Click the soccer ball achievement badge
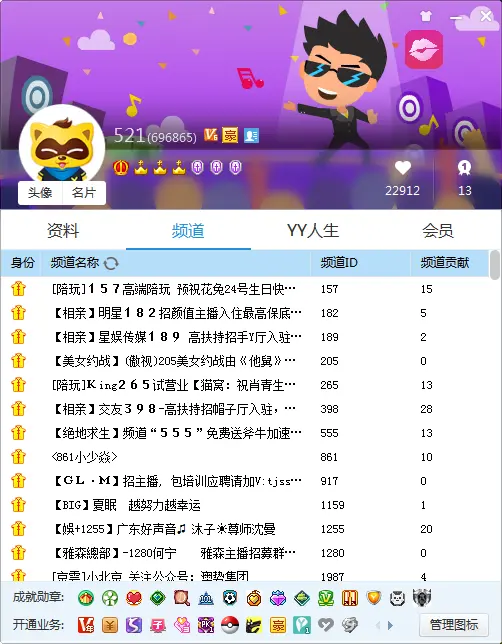This screenshot has width=502, height=644. pos(230,598)
